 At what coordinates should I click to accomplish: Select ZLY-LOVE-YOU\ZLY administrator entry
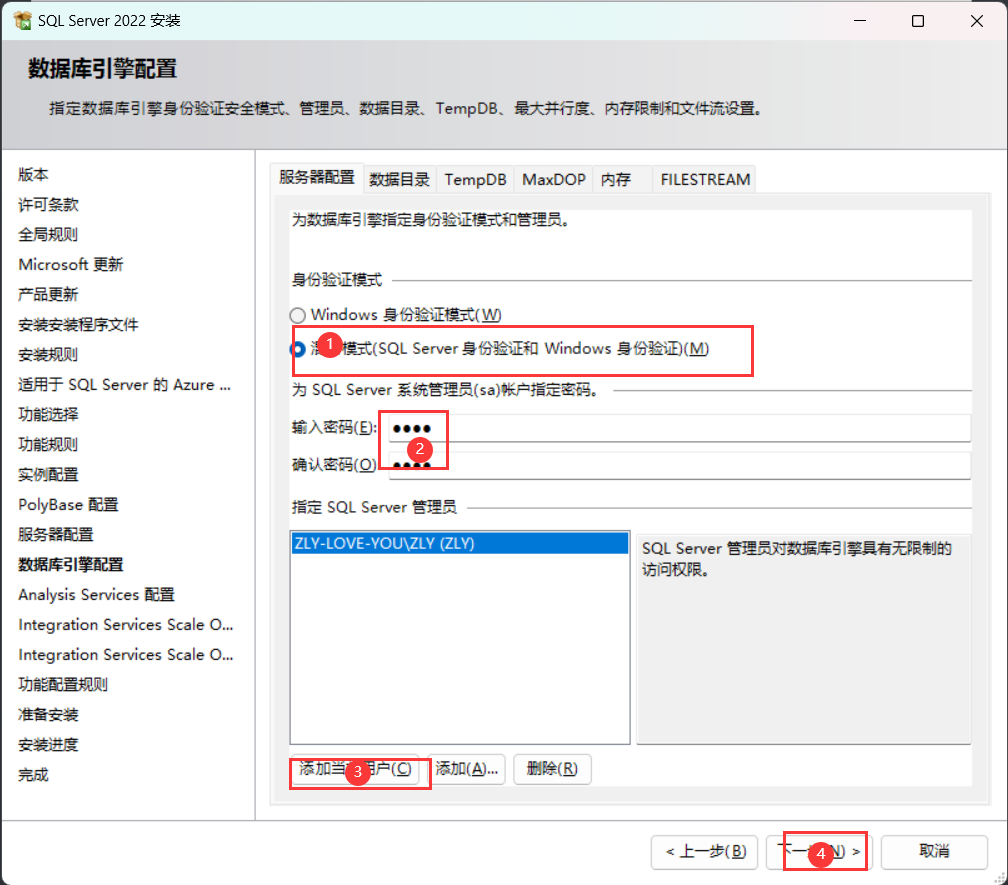(x=460, y=544)
